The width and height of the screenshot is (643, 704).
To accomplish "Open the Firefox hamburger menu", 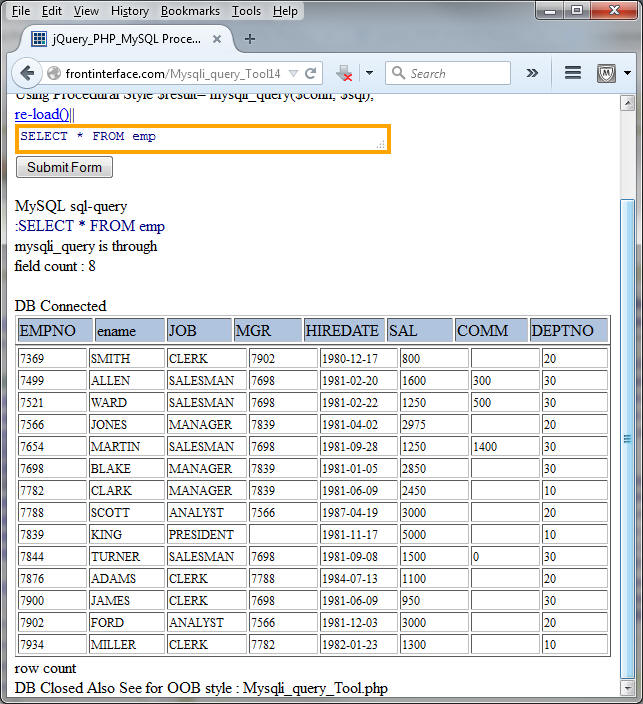I will click(573, 73).
